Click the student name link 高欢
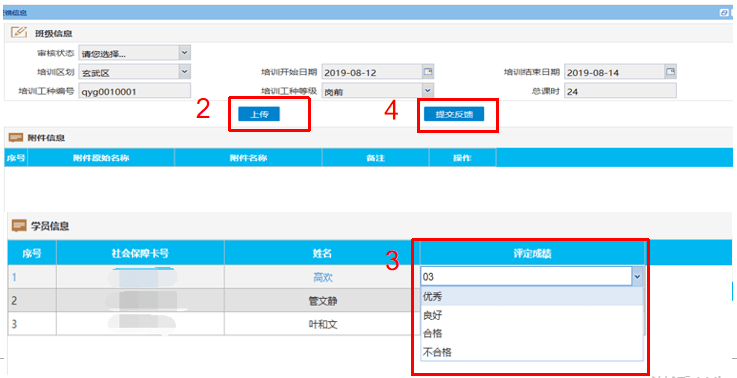The image size is (737, 378). (322, 278)
